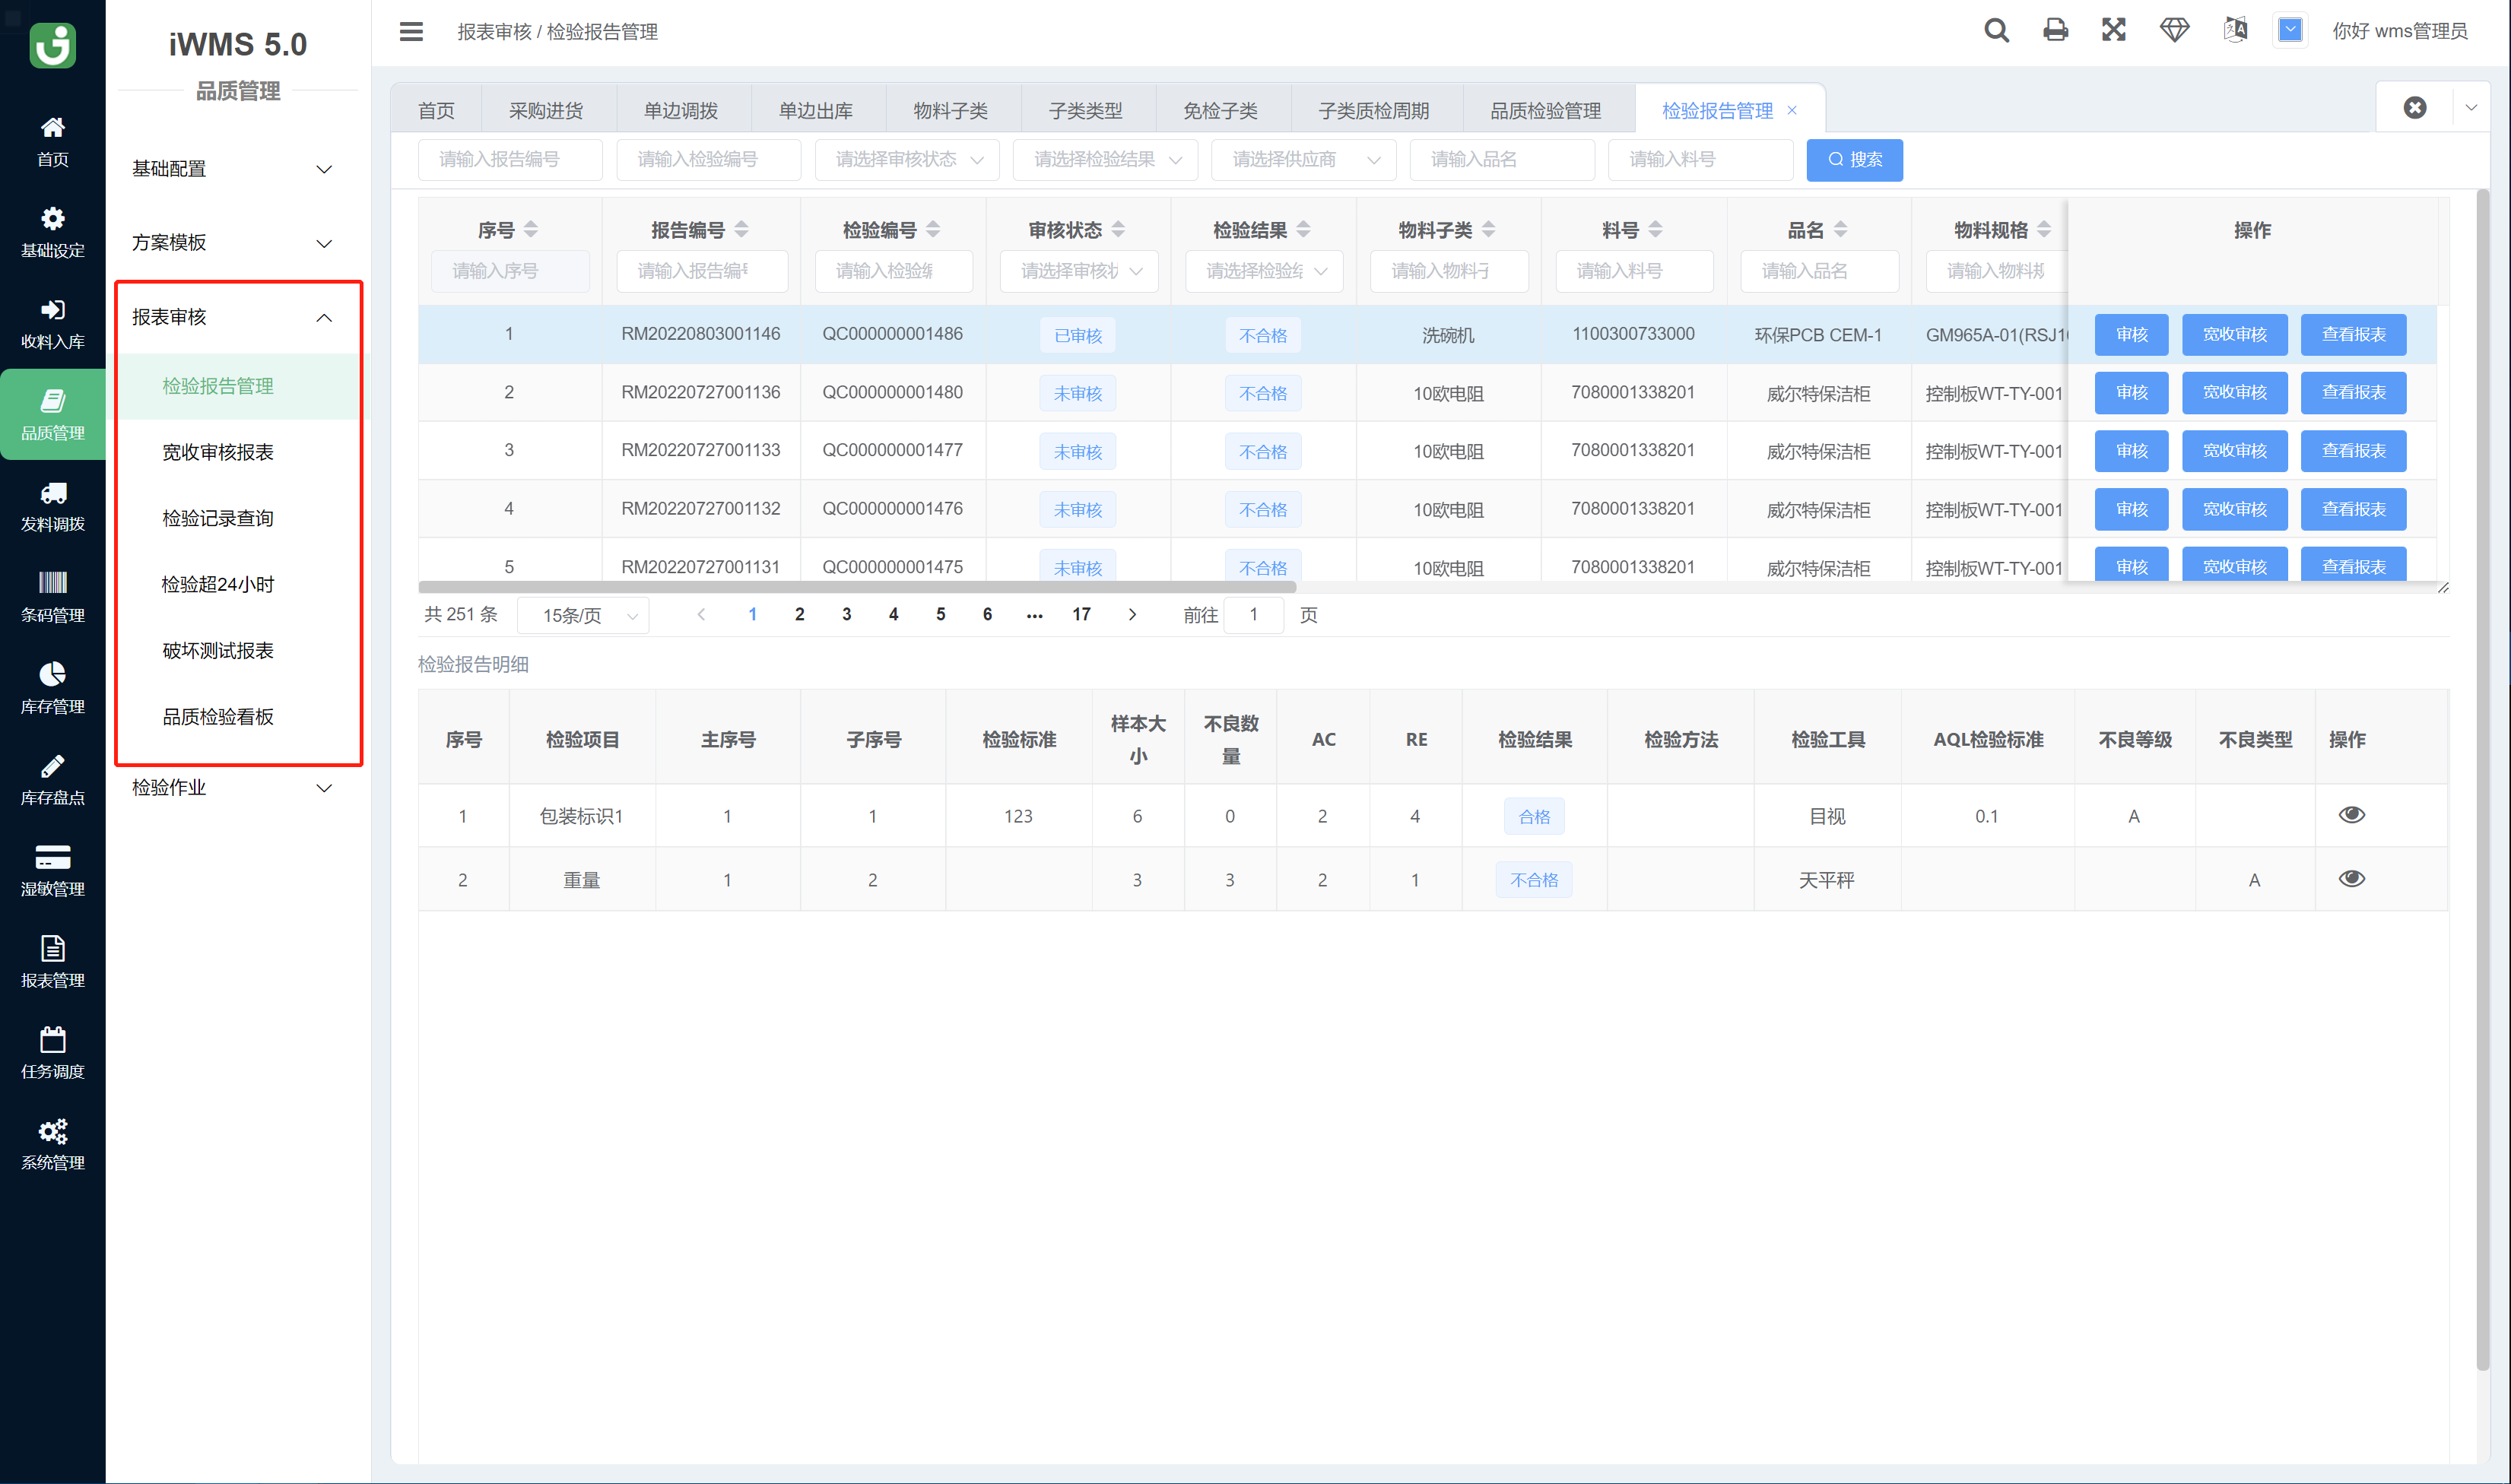Click the user avatar icon in header
Viewport: 2511px width, 1484px height.
tap(2290, 30)
